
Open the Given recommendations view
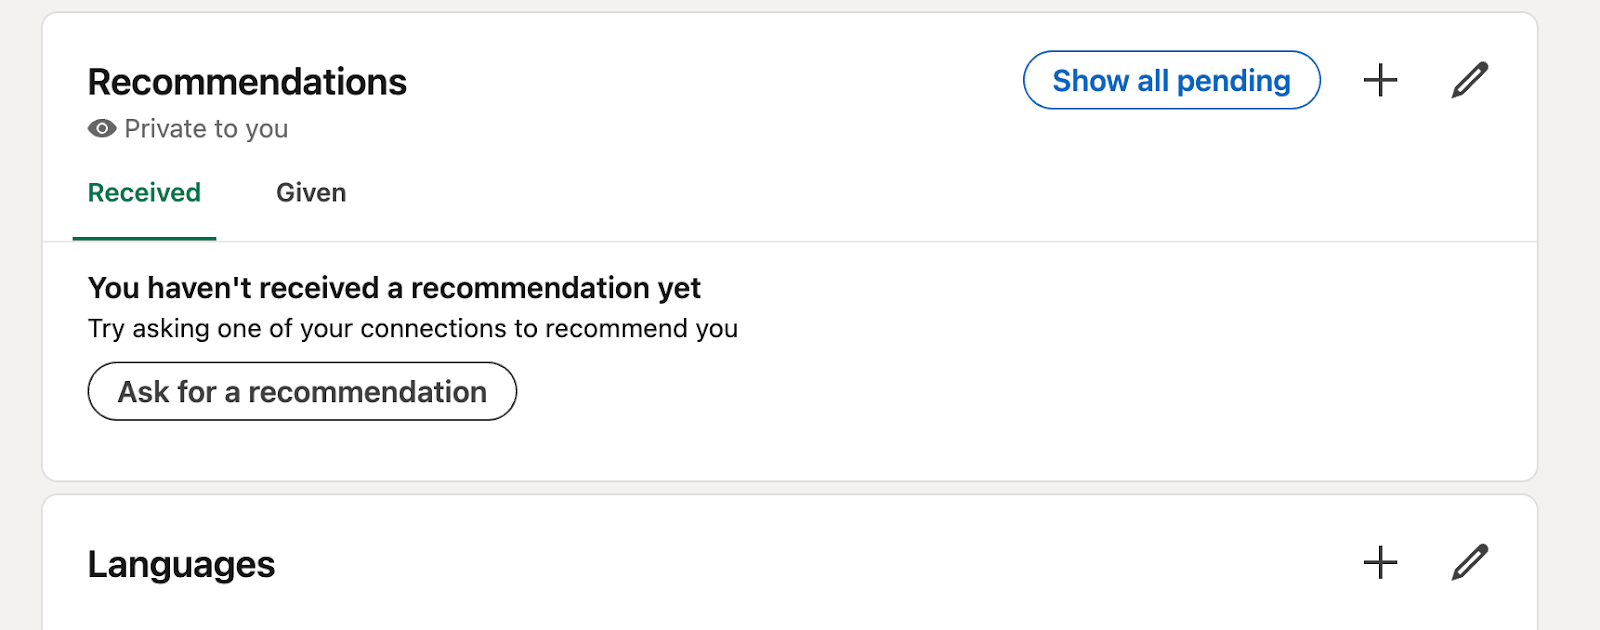tap(310, 192)
